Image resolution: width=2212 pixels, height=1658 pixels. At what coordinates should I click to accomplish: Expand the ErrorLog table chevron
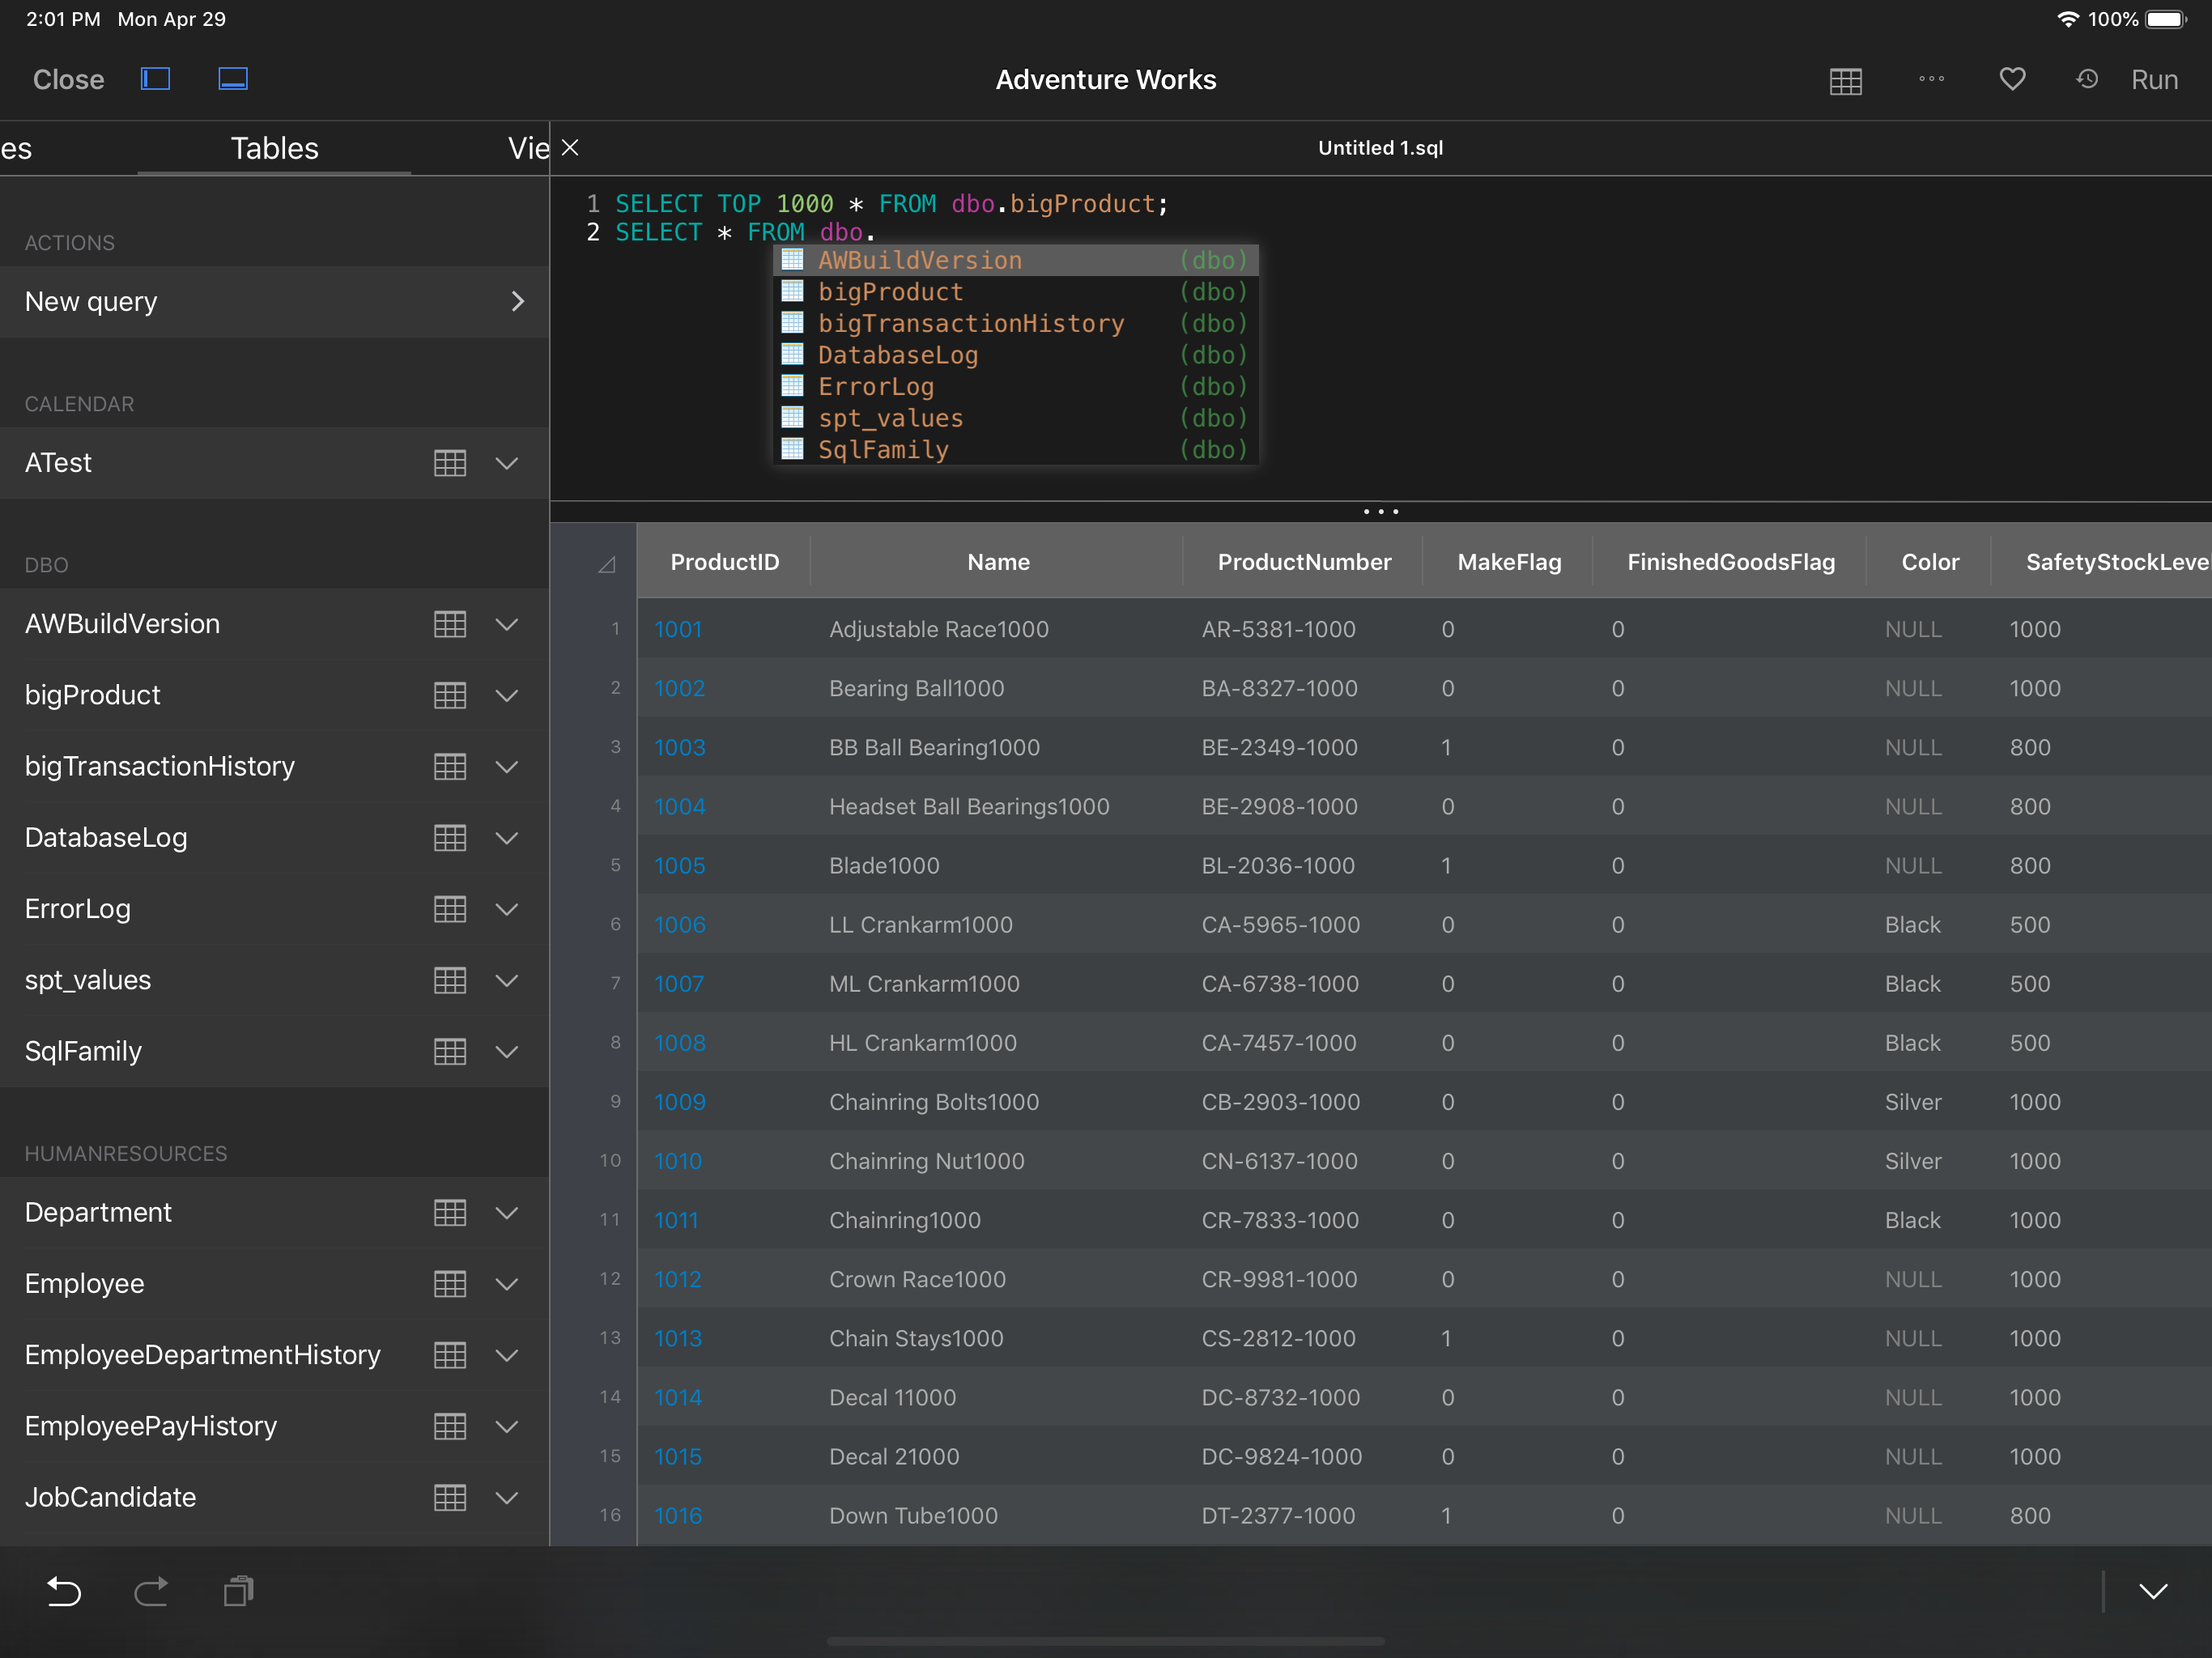pos(507,909)
